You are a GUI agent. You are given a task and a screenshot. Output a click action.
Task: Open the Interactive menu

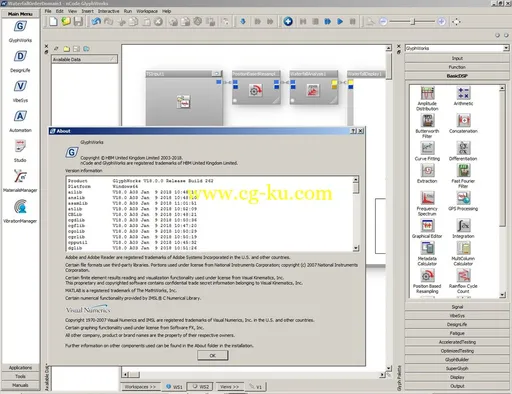click(109, 11)
